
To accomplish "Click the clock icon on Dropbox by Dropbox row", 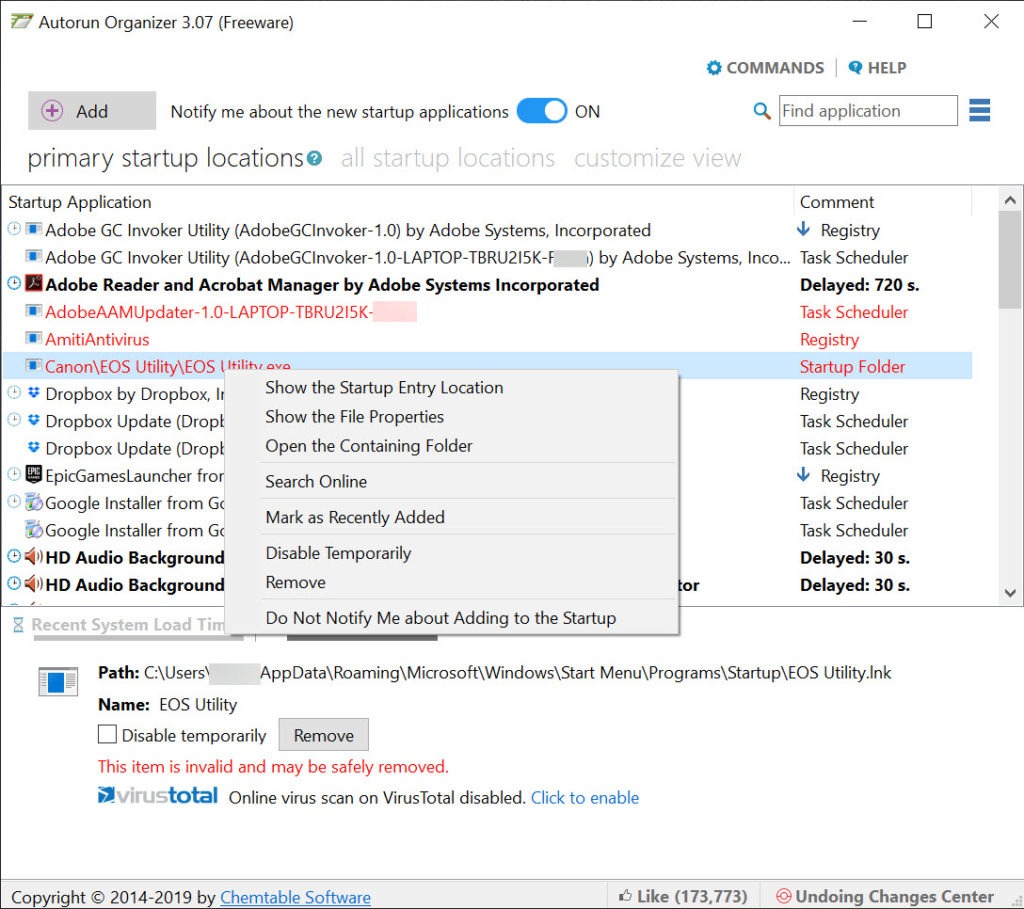I will click(x=14, y=393).
